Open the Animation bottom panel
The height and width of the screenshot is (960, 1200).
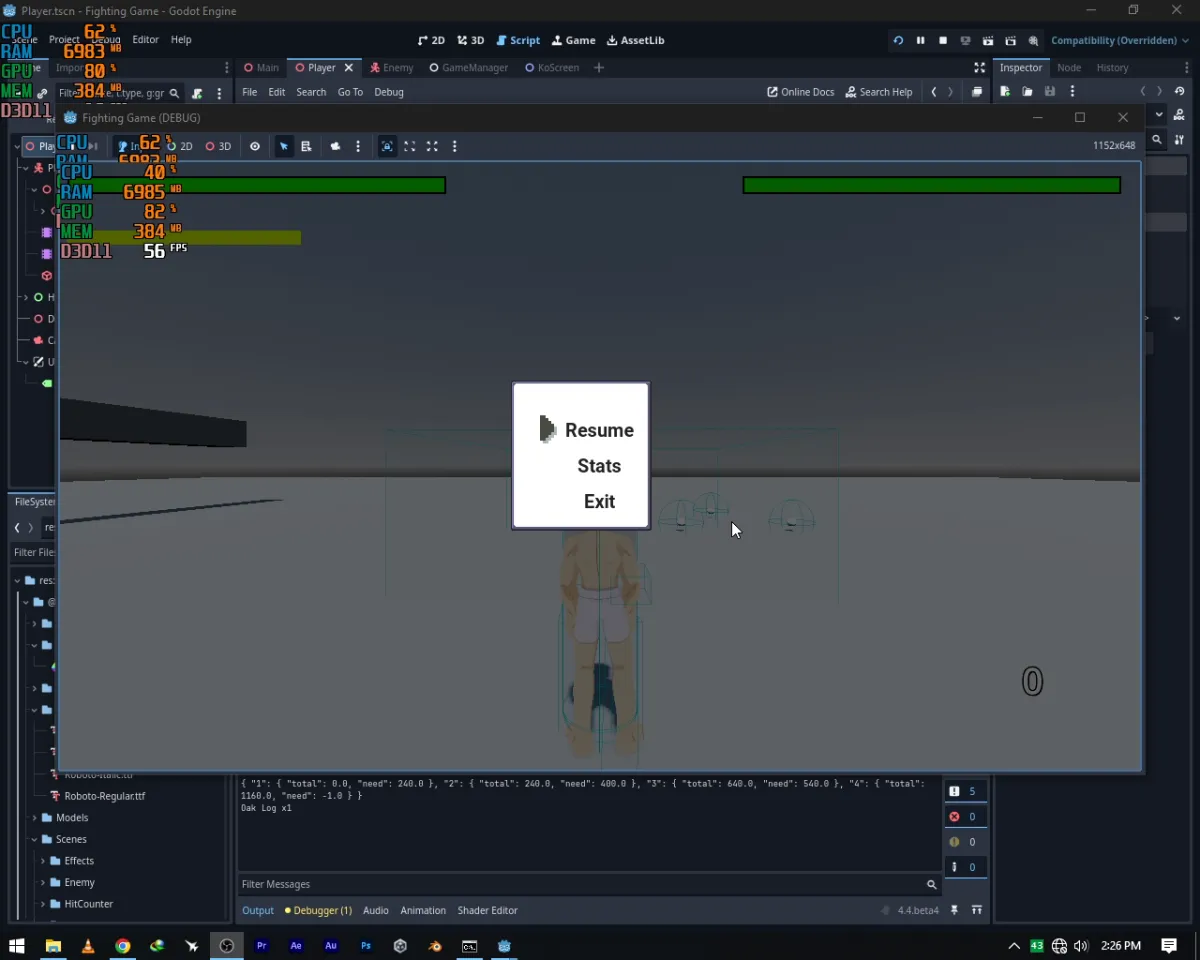click(x=423, y=910)
